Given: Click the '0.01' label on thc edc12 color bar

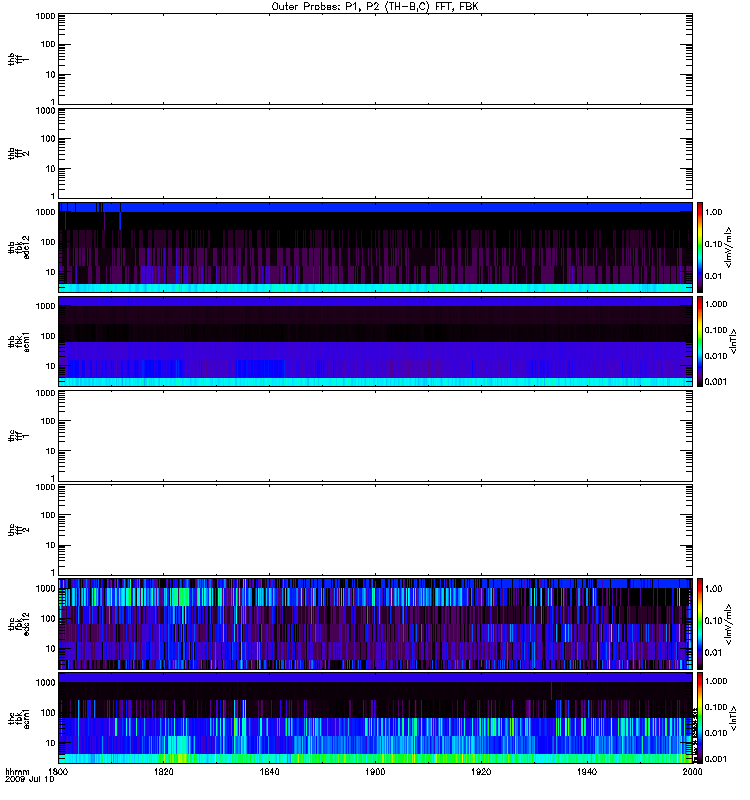Looking at the screenshot, I should pyautogui.click(x=713, y=653).
